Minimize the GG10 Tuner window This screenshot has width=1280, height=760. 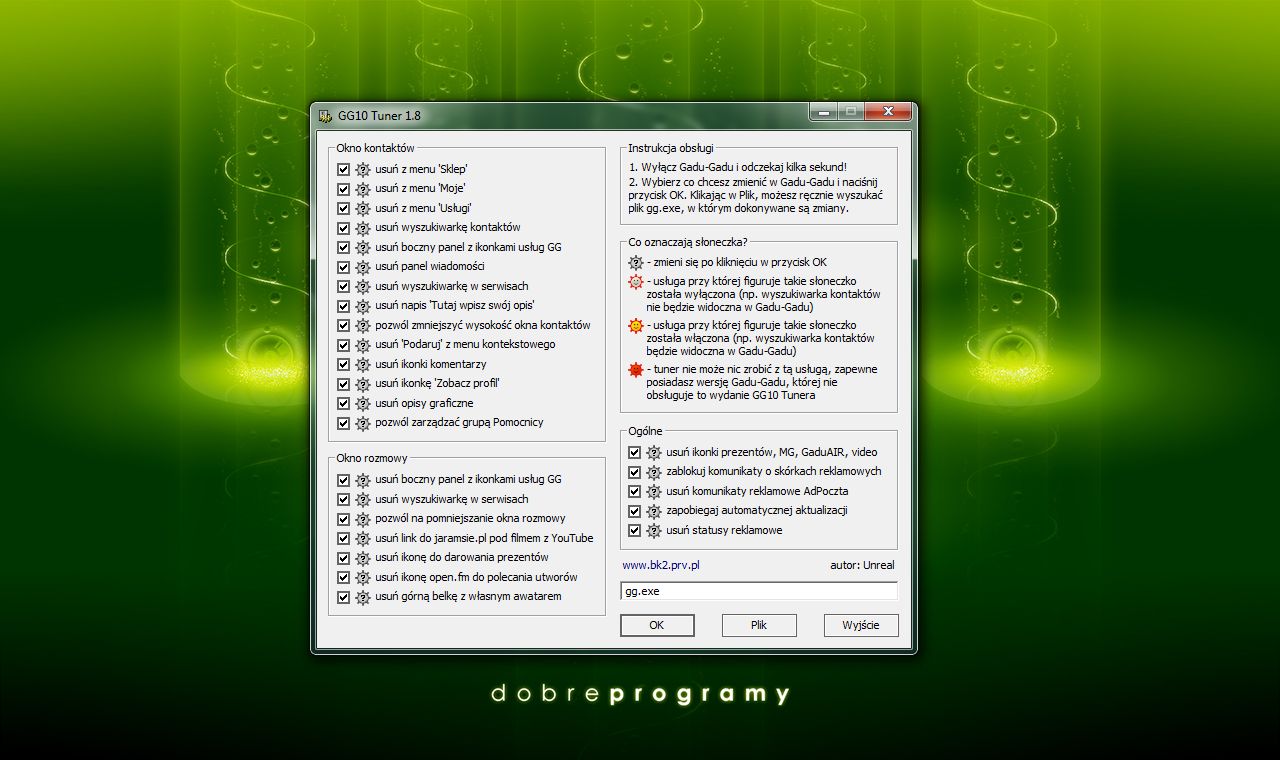(x=824, y=112)
